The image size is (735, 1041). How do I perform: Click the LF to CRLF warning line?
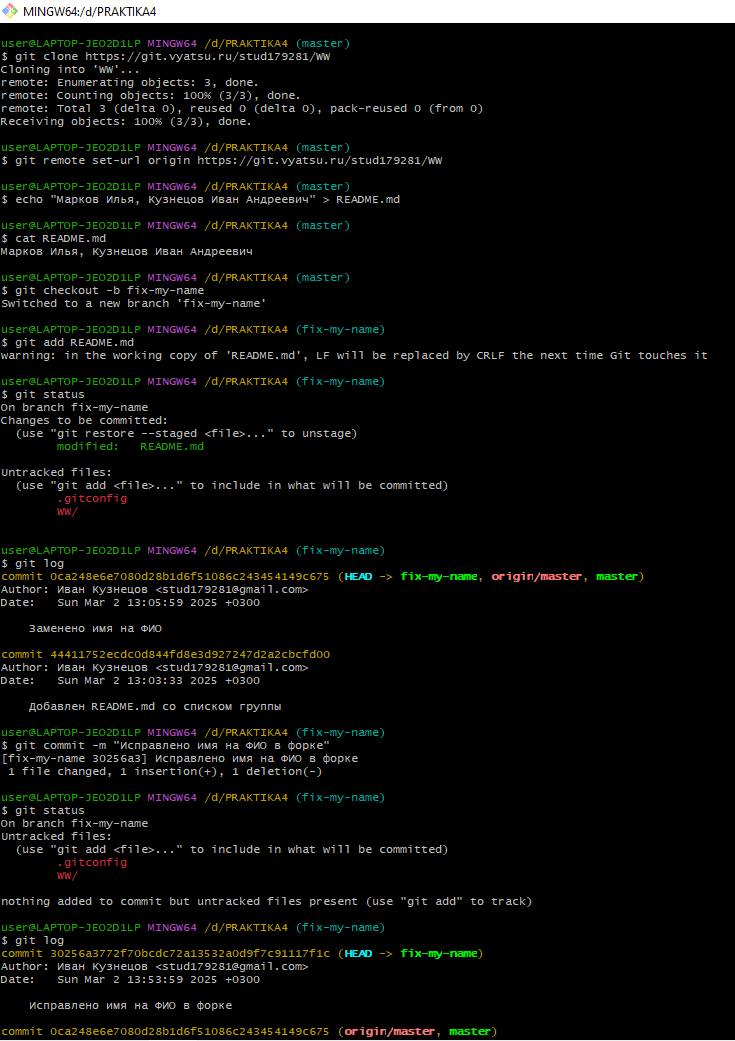(x=354, y=355)
